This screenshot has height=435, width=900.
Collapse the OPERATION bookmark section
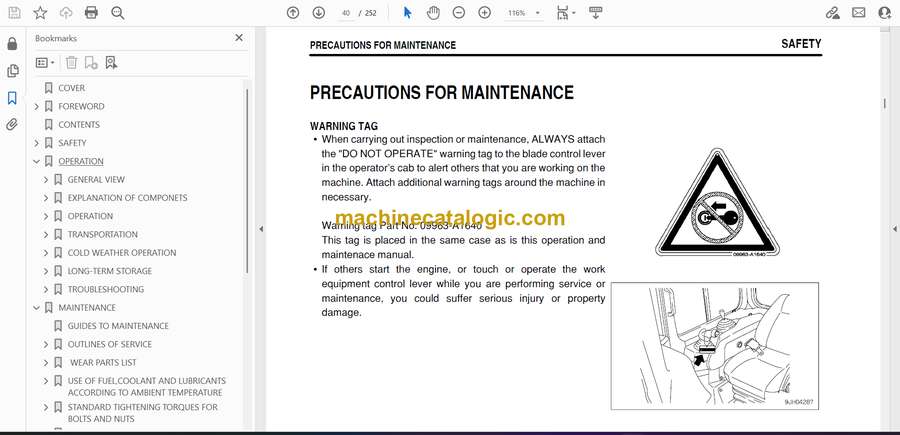coord(37,162)
